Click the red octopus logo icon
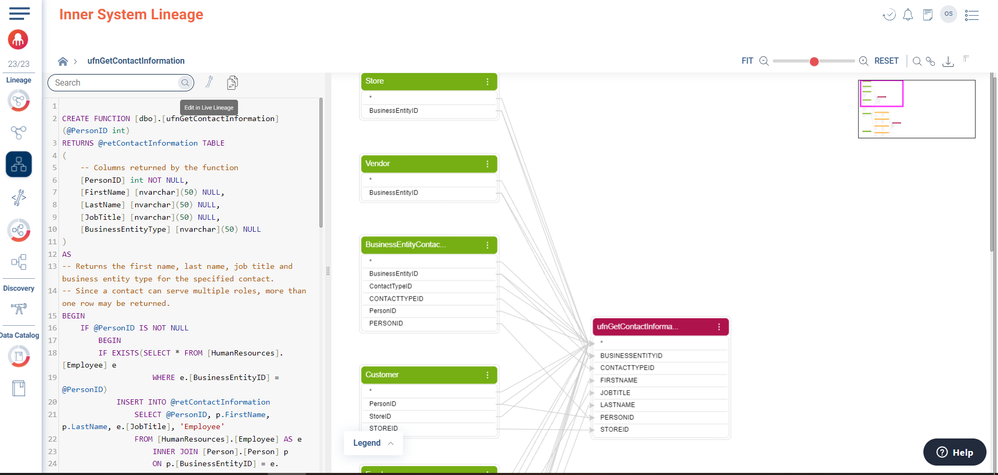998x475 pixels. pyautogui.click(x=18, y=39)
